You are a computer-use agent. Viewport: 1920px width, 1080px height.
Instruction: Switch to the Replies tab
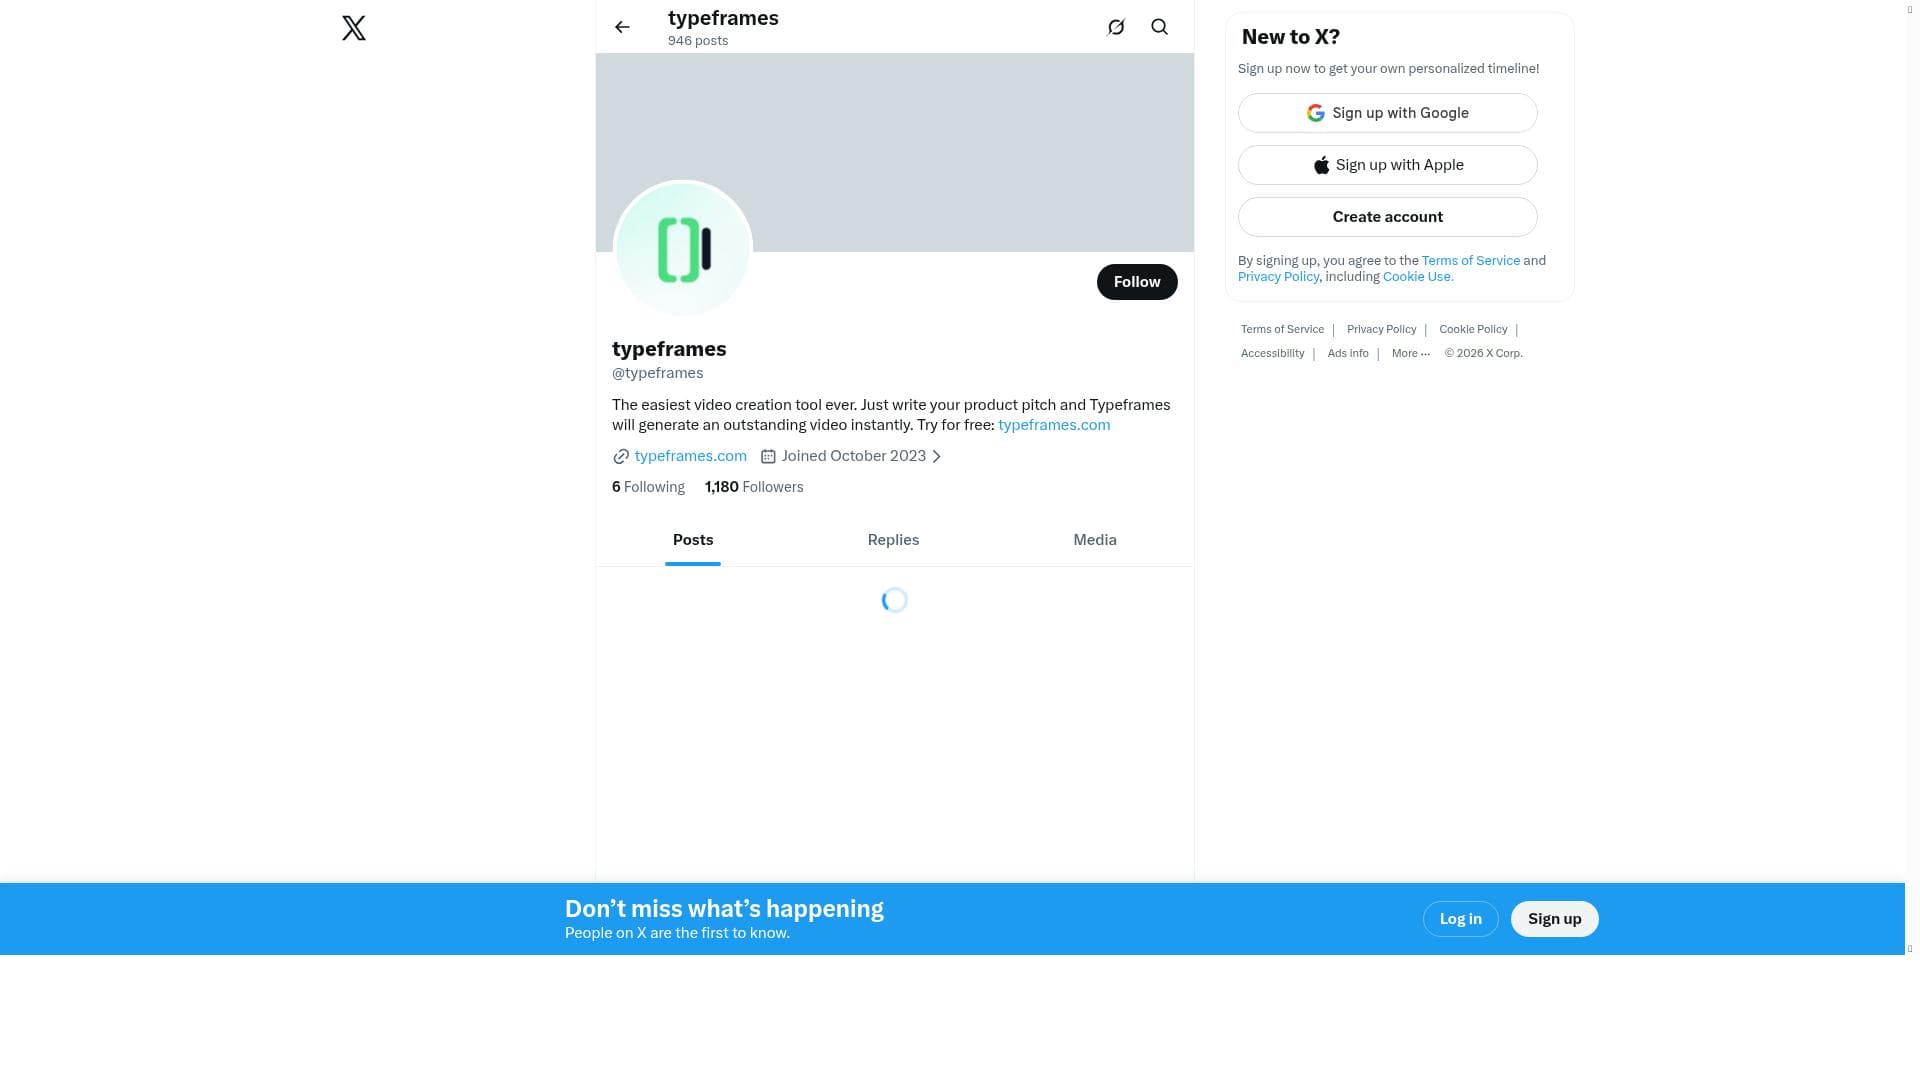[893, 540]
